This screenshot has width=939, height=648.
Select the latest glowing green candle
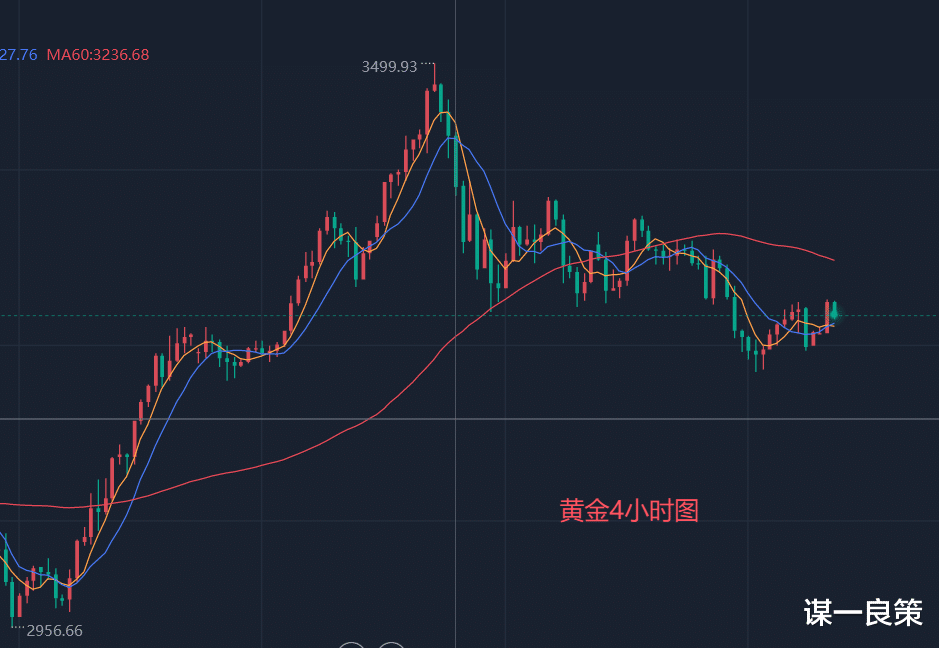coord(834,313)
